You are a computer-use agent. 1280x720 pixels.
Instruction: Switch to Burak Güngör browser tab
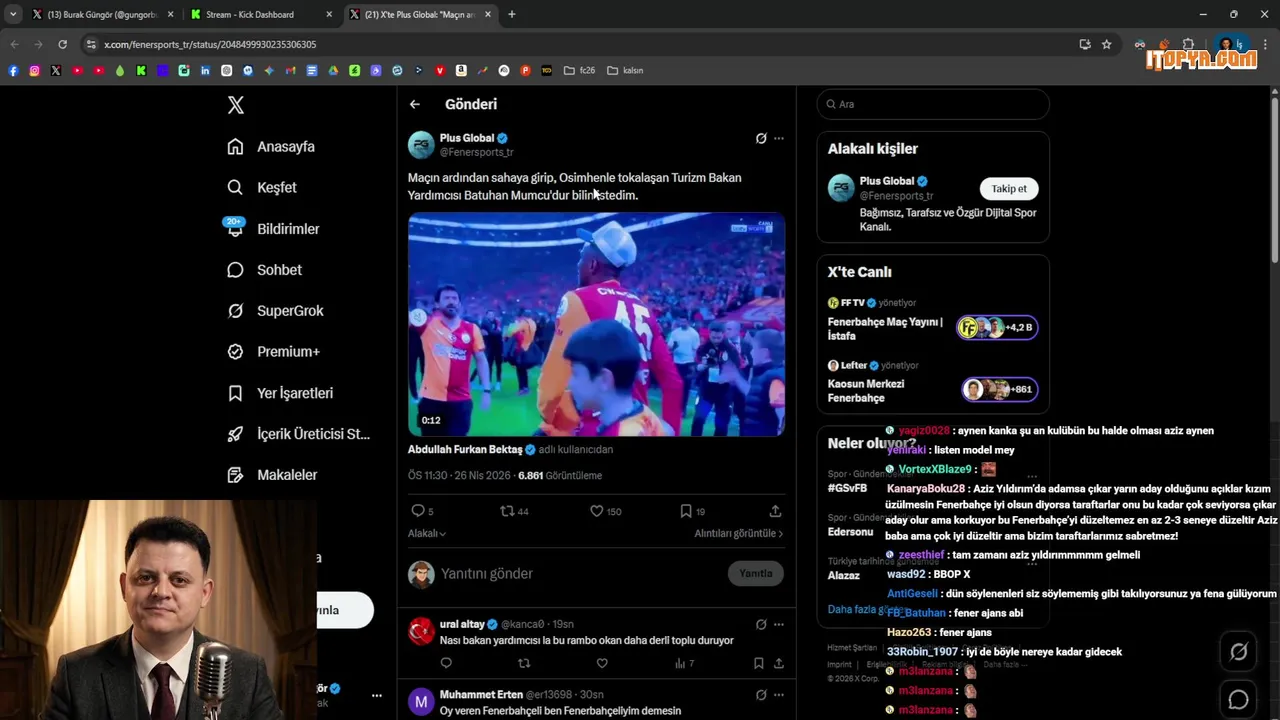point(102,15)
